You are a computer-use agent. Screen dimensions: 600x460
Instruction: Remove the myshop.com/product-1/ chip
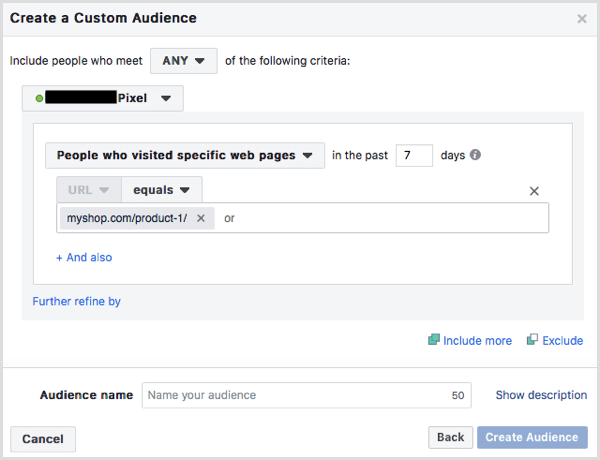[201, 218]
